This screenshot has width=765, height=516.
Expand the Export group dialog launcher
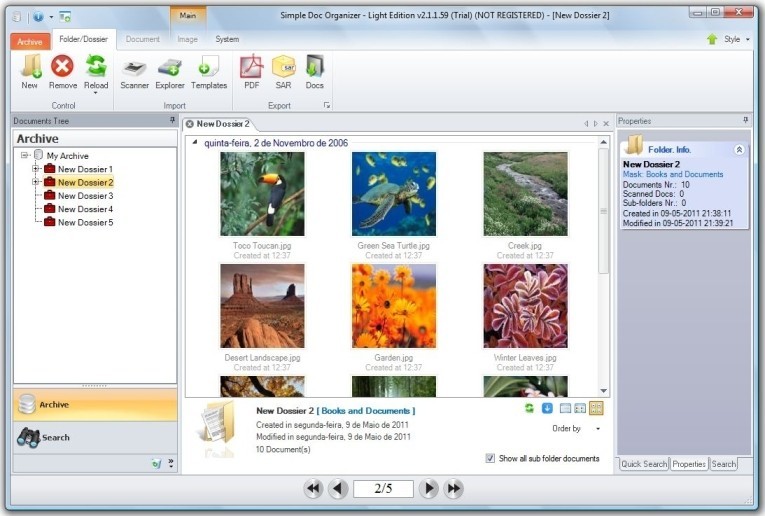tap(327, 105)
